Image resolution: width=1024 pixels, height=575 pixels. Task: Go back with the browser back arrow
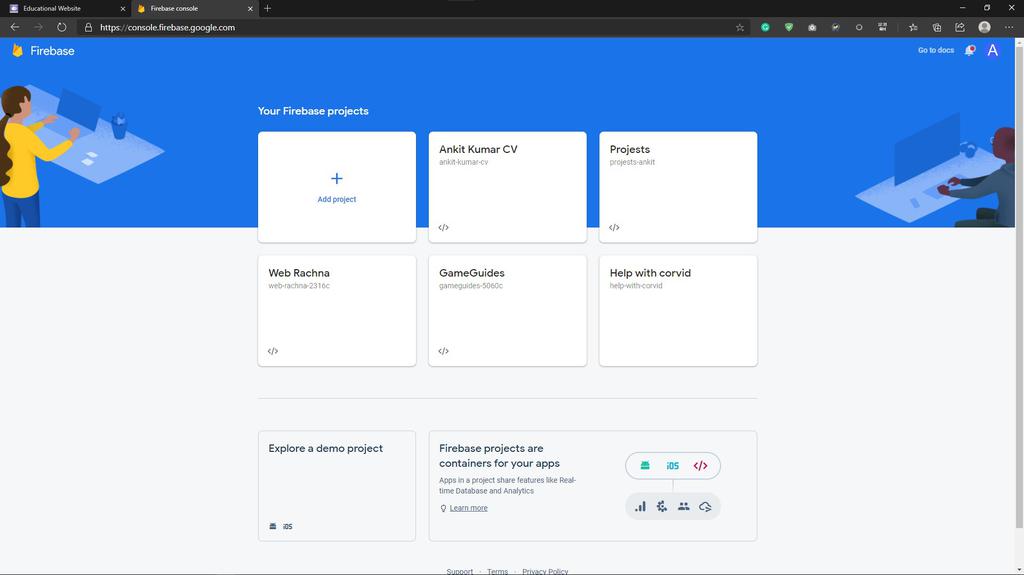14,27
